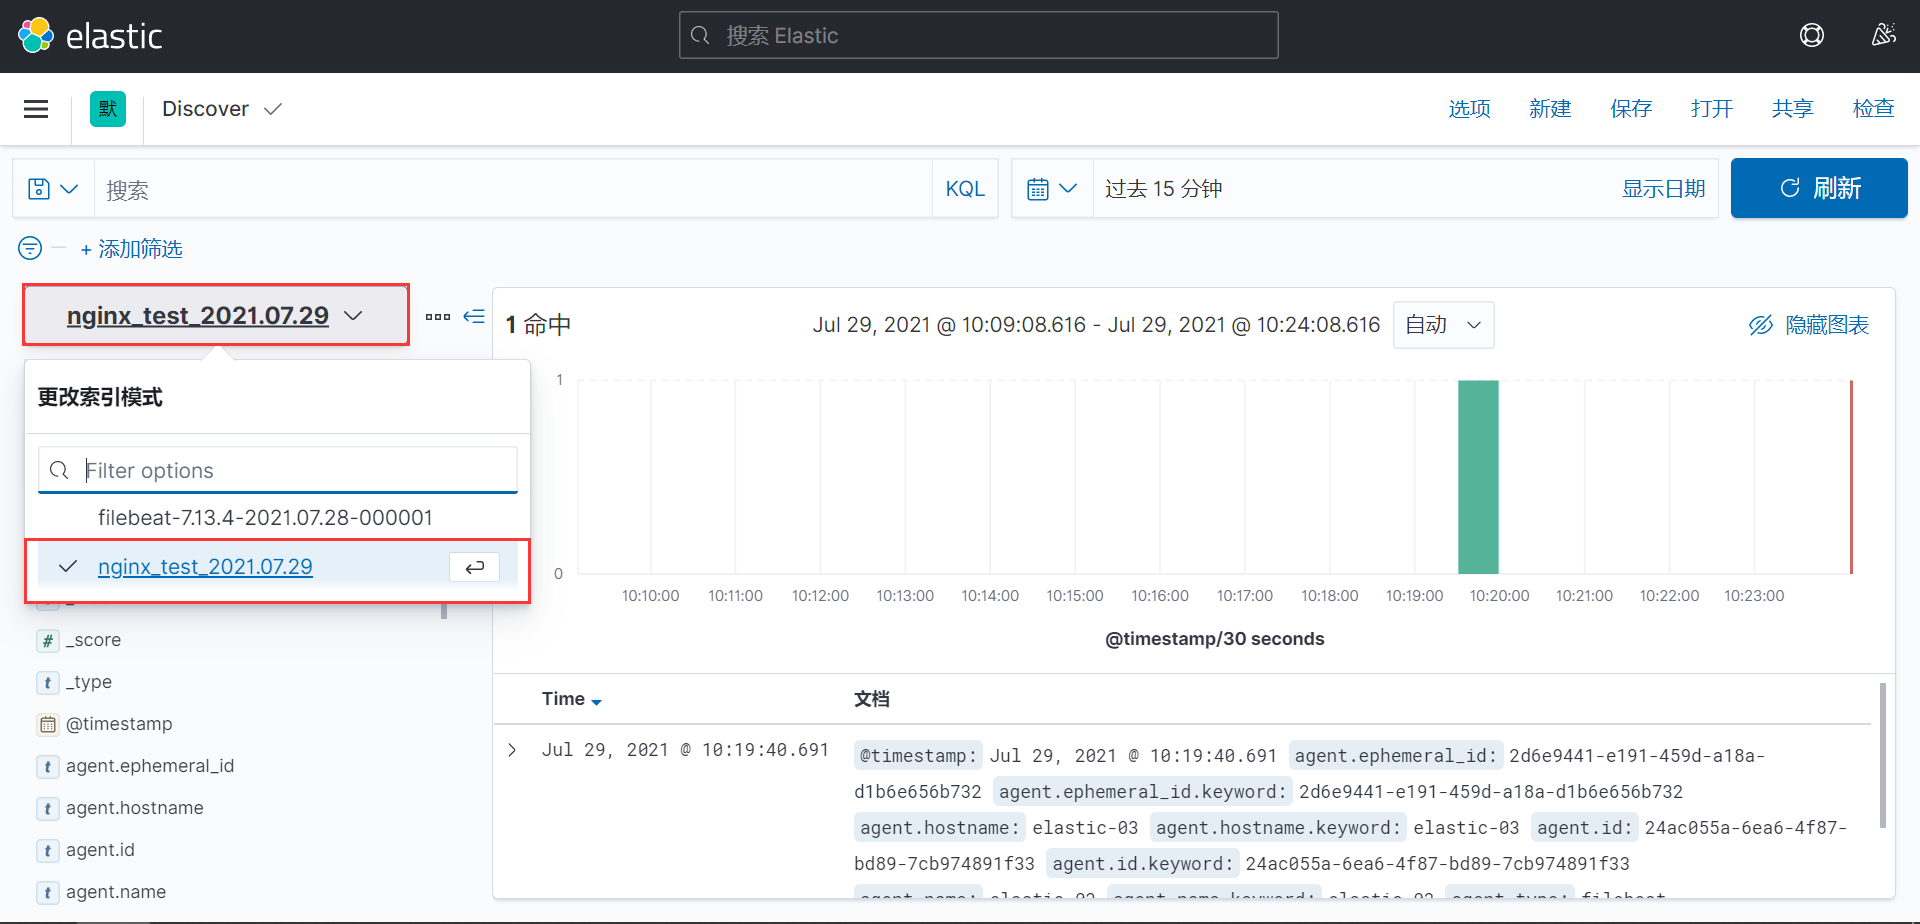Click the document table vertical scrollbar
1920x924 pixels.
[x=1883, y=756]
